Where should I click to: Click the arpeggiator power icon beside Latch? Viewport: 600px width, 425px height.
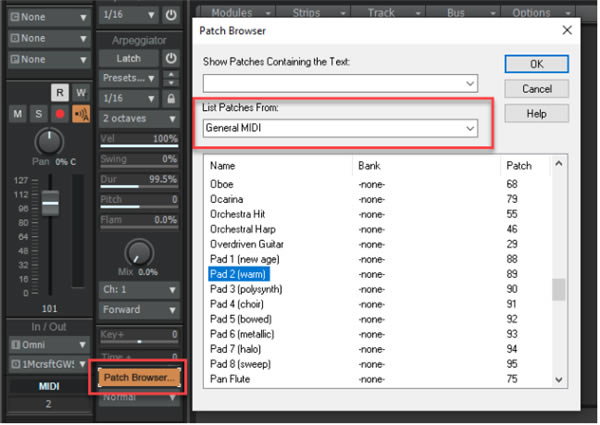pos(171,58)
